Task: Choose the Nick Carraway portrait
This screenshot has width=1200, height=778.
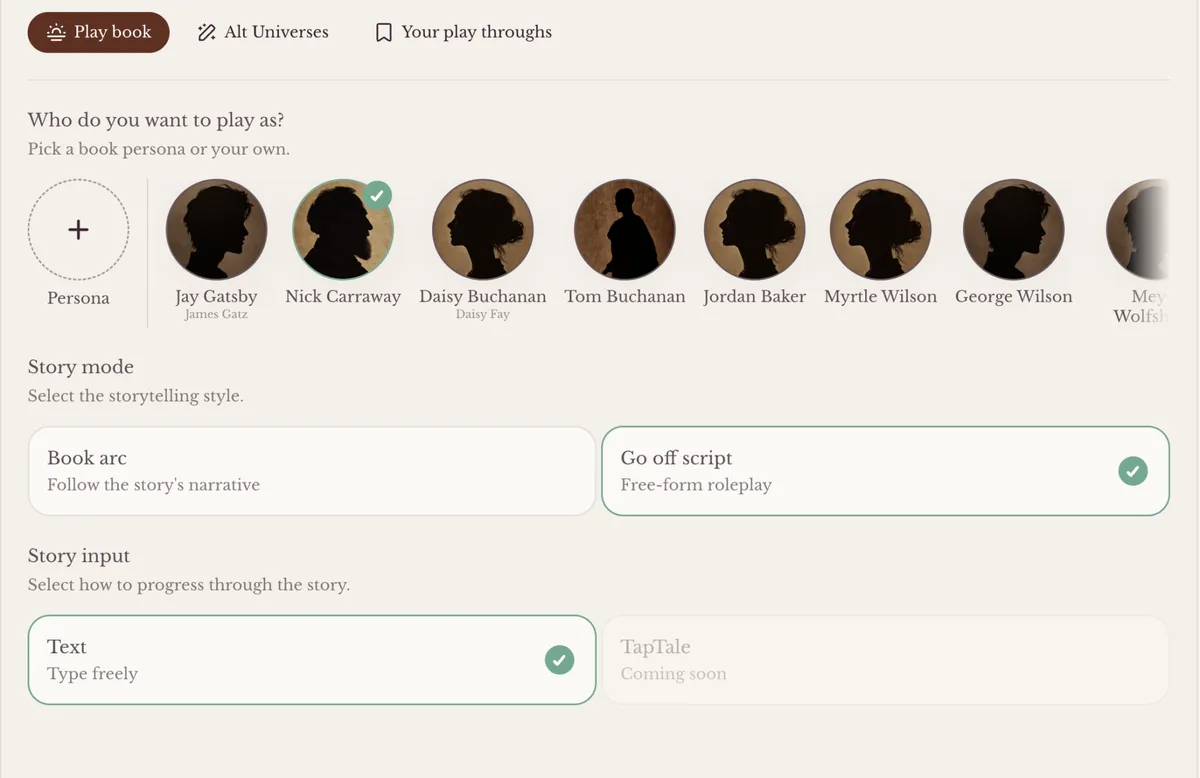Action: 342,230
